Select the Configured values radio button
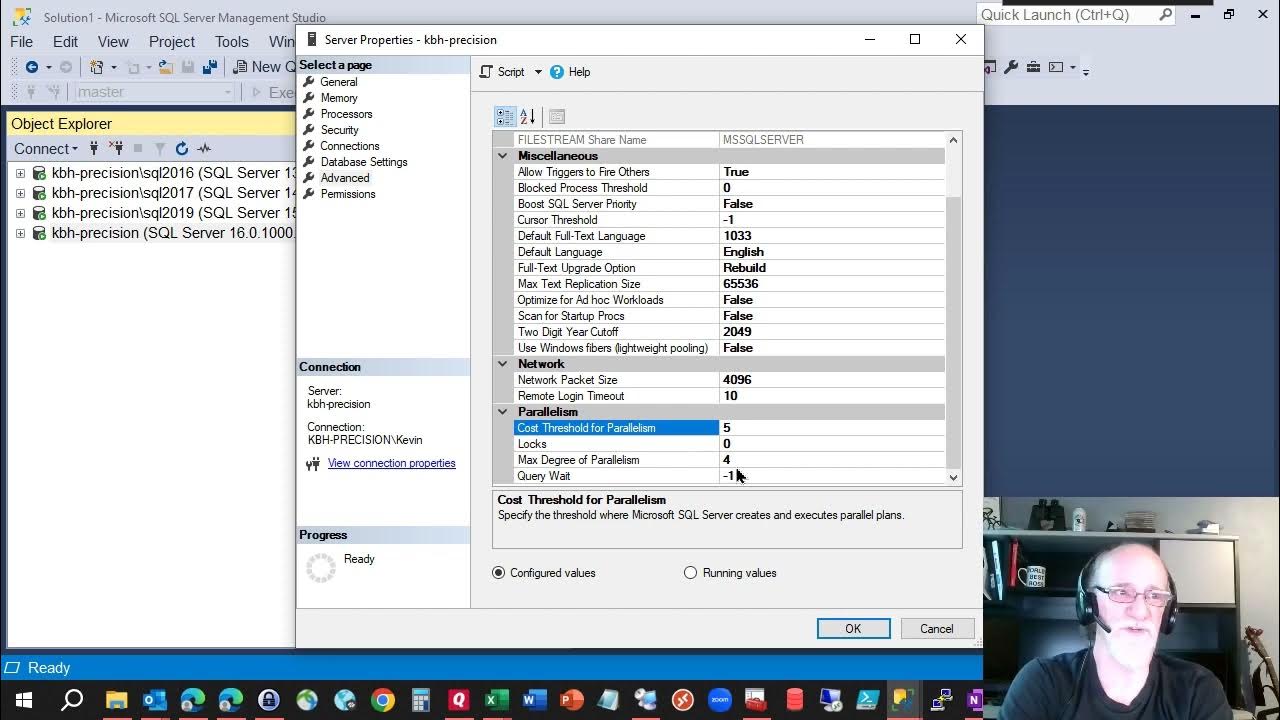This screenshot has height=720, width=1280. click(499, 573)
